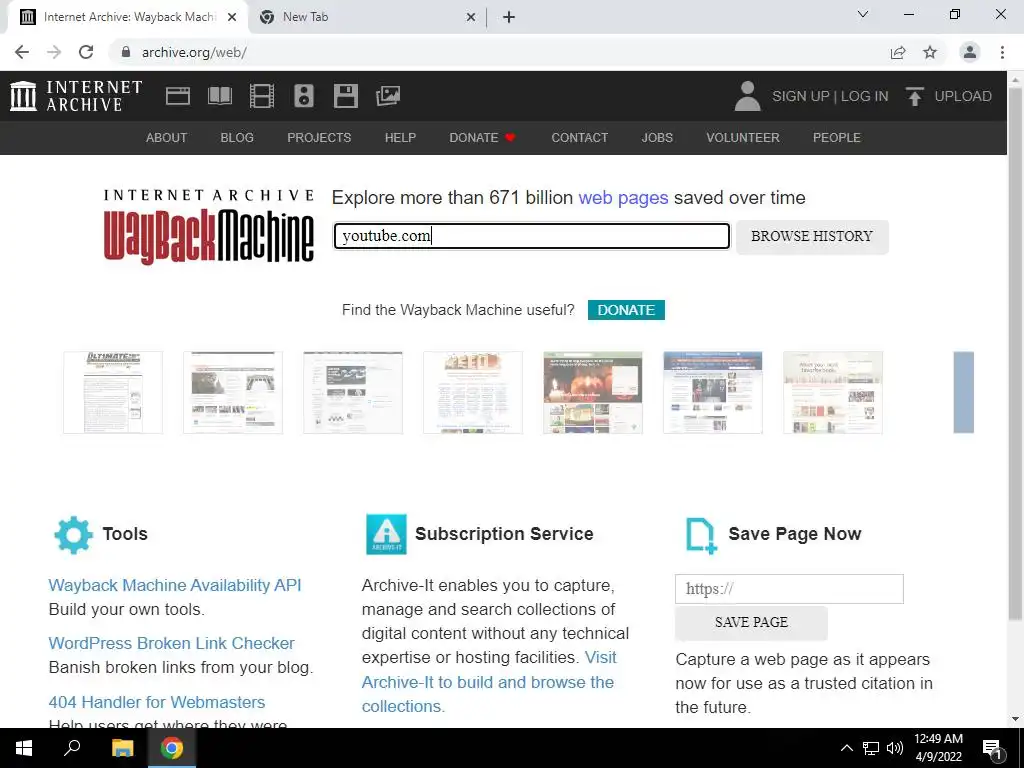Follow the Visit Archive-It link
The width and height of the screenshot is (1024, 768).
point(488,682)
